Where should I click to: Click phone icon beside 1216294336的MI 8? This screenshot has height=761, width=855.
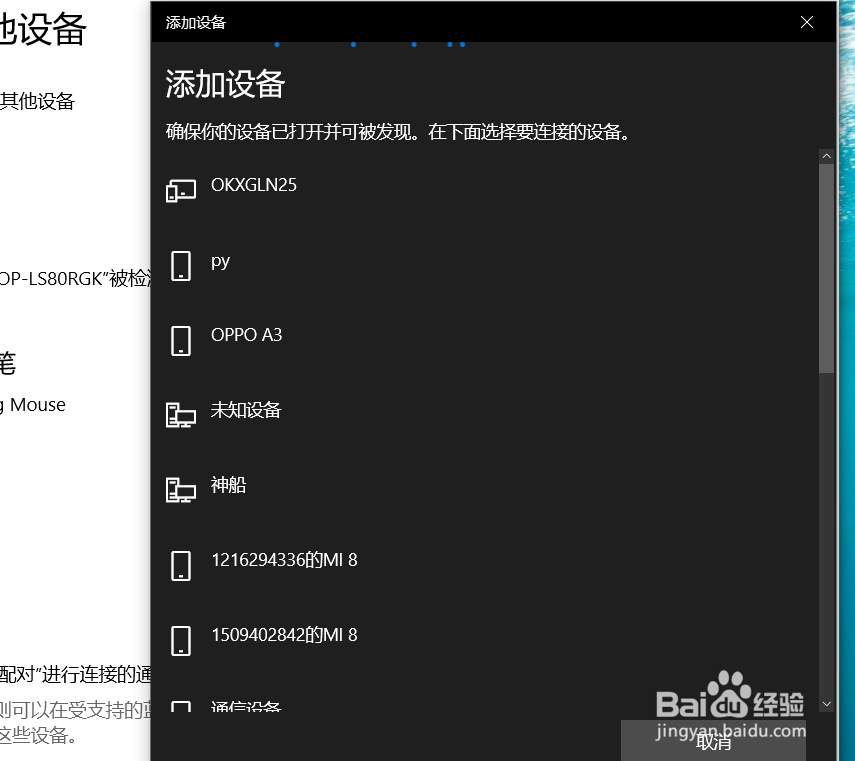181,566
